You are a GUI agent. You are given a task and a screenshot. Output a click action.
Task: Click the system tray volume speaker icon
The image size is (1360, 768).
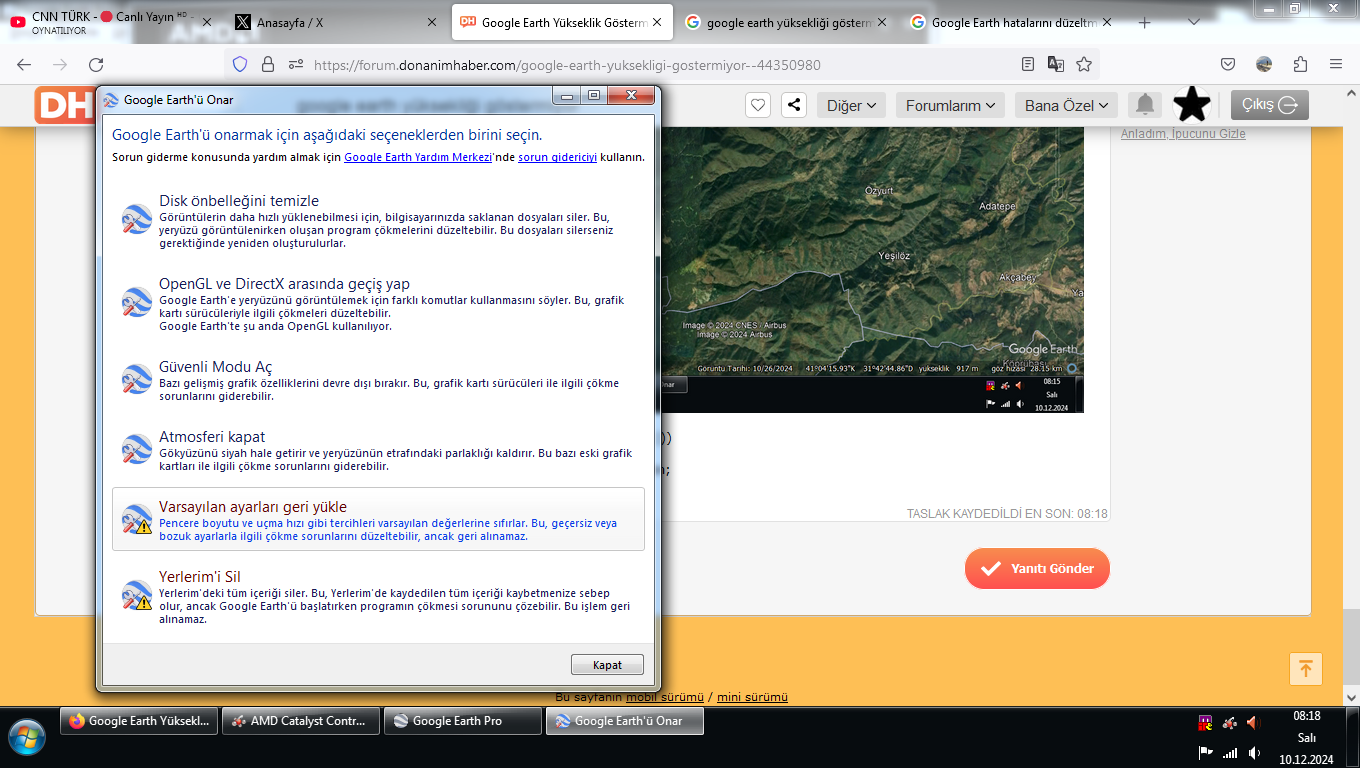pyautogui.click(x=1254, y=752)
